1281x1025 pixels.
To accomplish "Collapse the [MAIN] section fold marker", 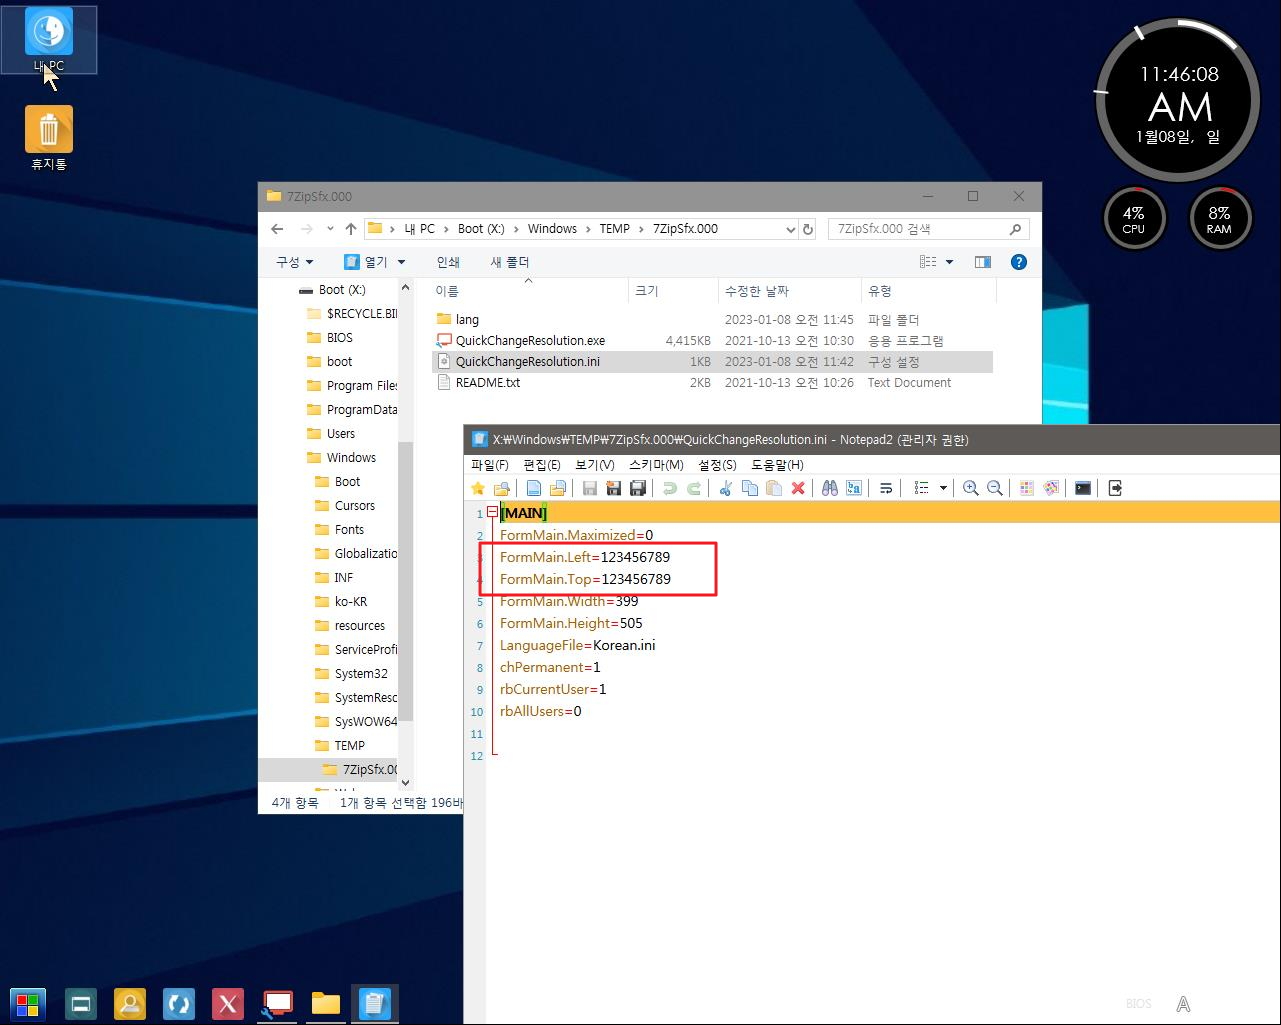I will (x=492, y=512).
